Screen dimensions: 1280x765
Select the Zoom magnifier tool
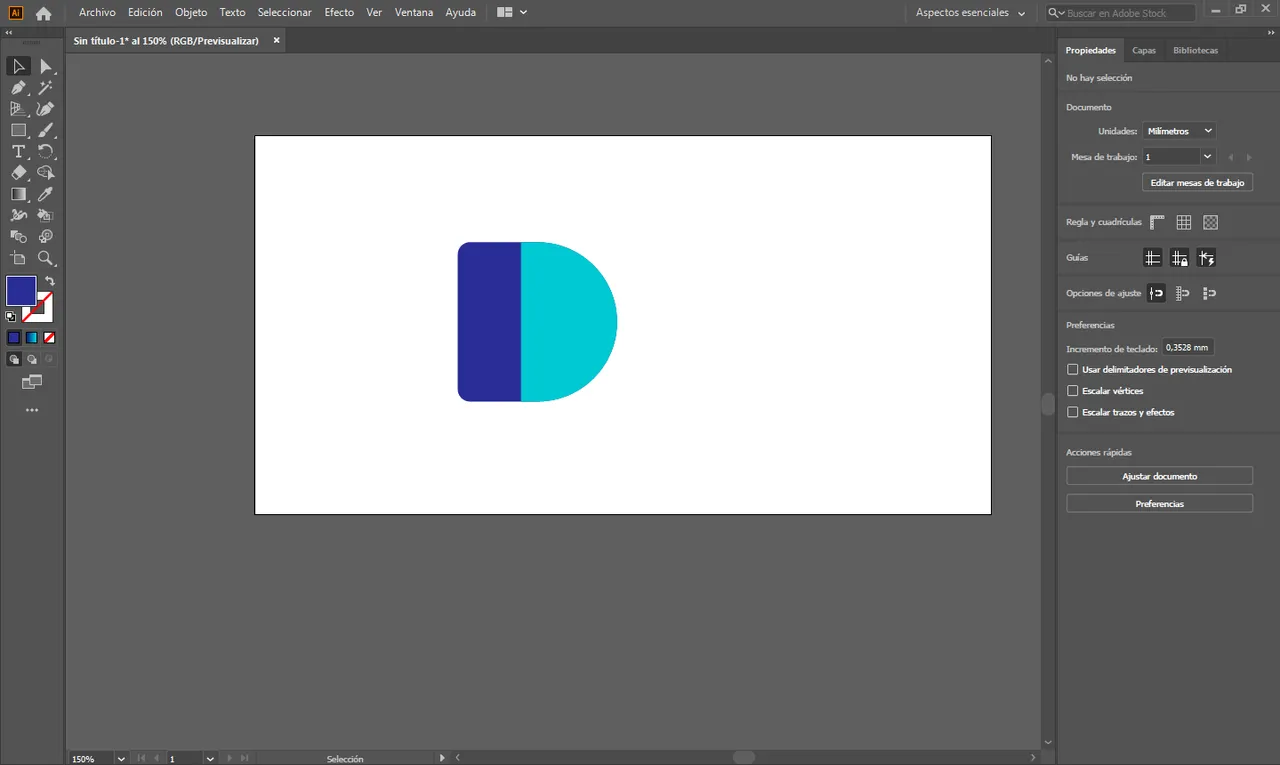[45, 258]
